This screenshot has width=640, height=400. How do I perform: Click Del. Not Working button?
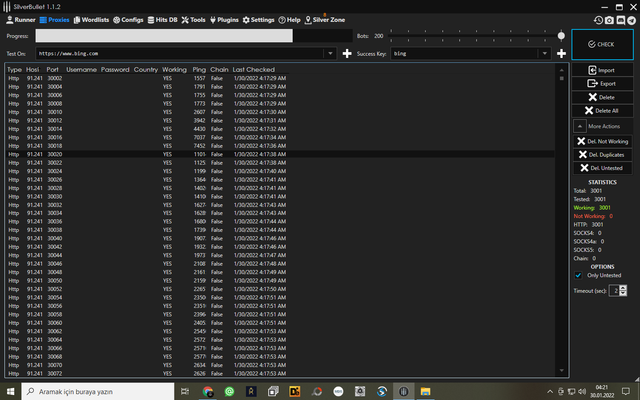602,141
